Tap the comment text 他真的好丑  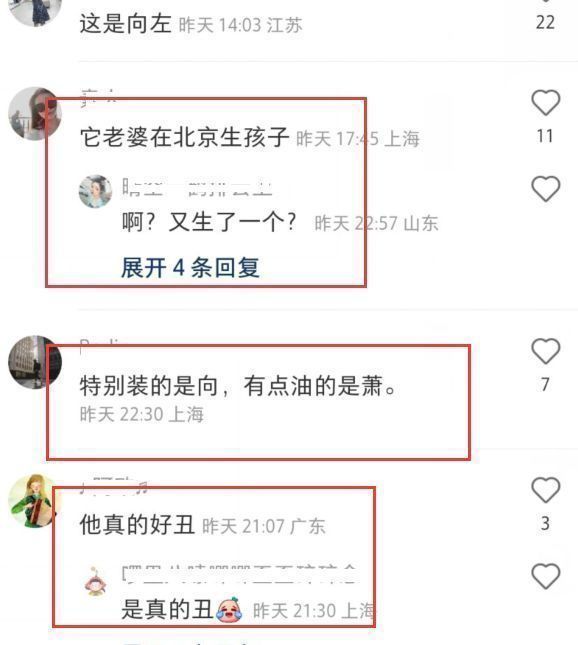(x=137, y=524)
